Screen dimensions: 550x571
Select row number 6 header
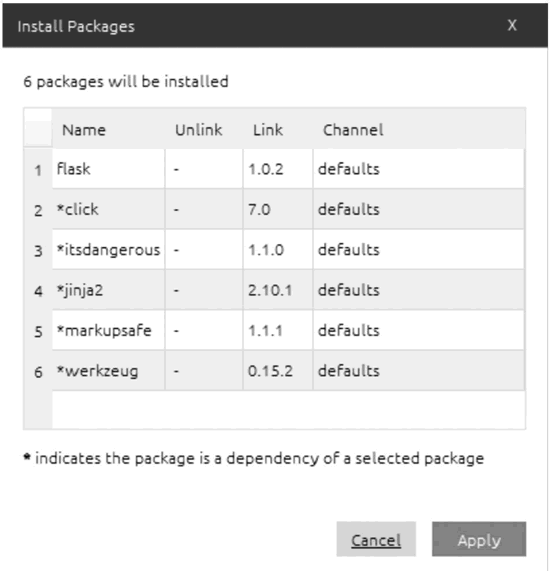(38, 372)
